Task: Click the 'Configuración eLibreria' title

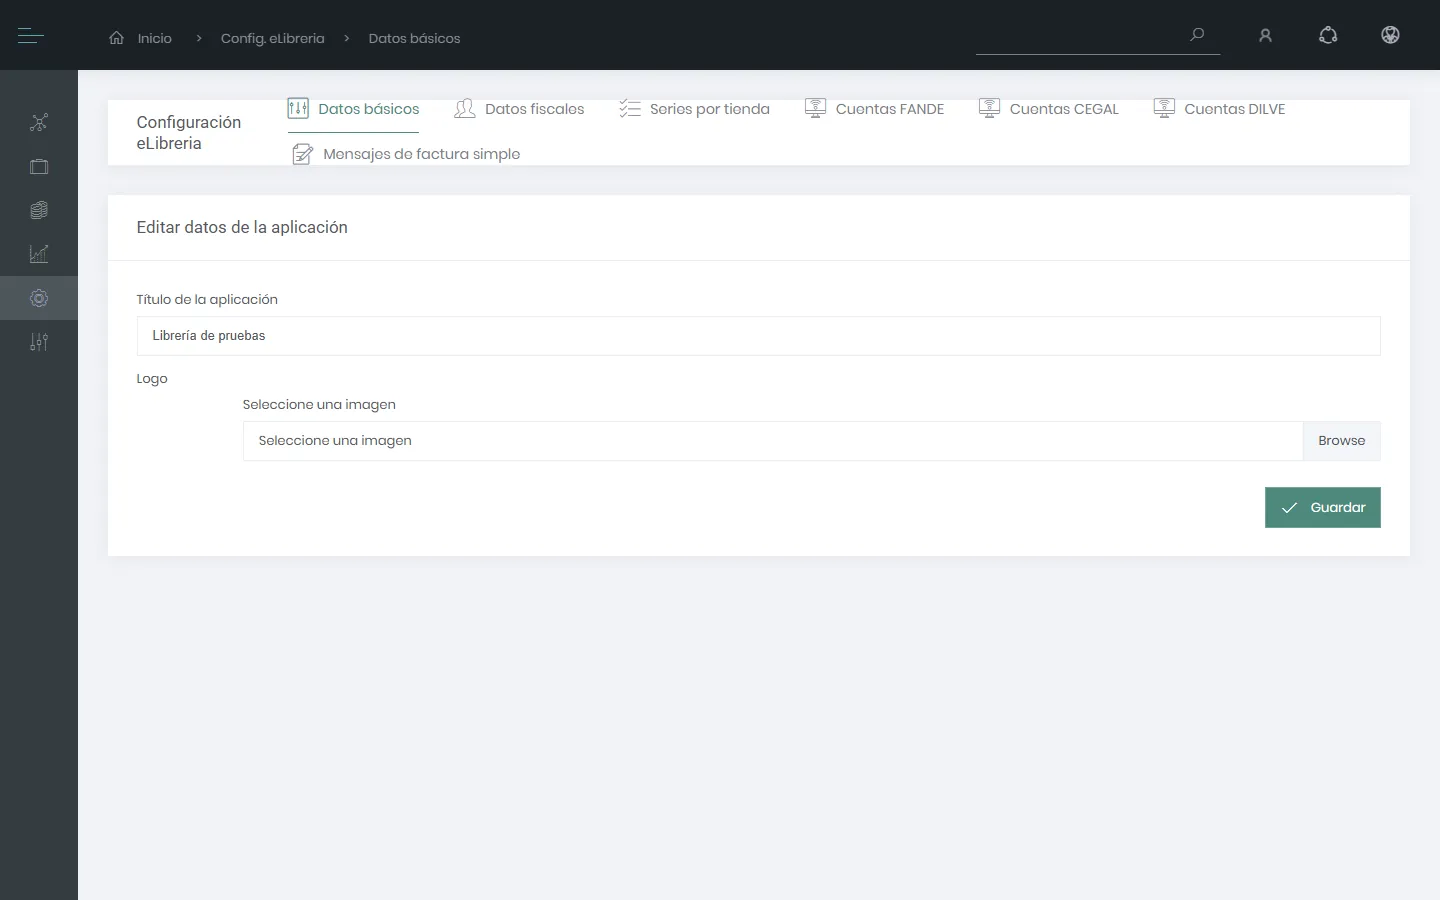Action: click(188, 132)
